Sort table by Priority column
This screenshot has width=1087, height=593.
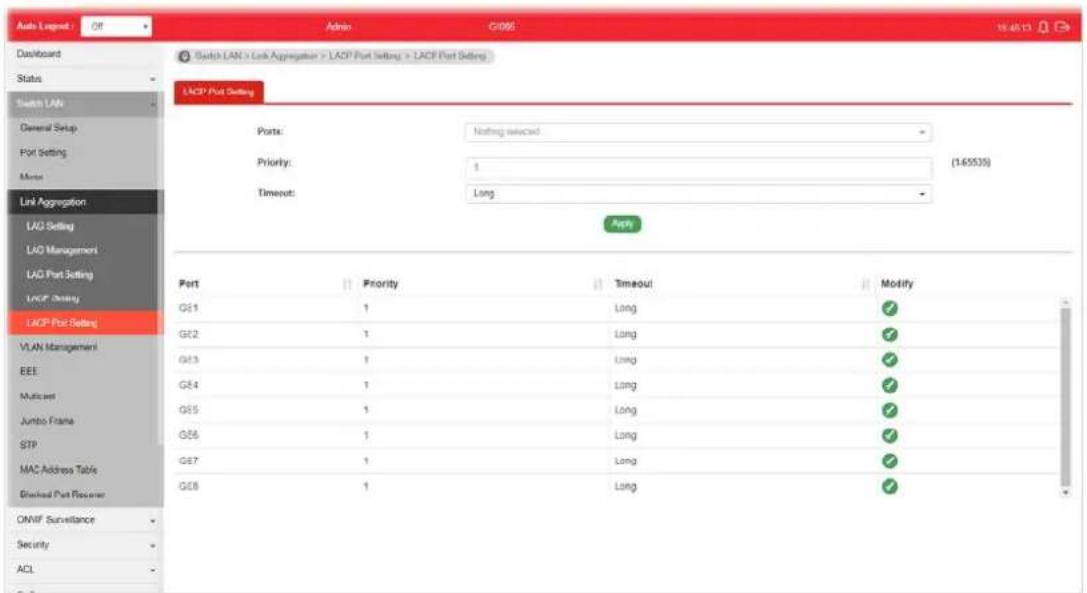(598, 284)
